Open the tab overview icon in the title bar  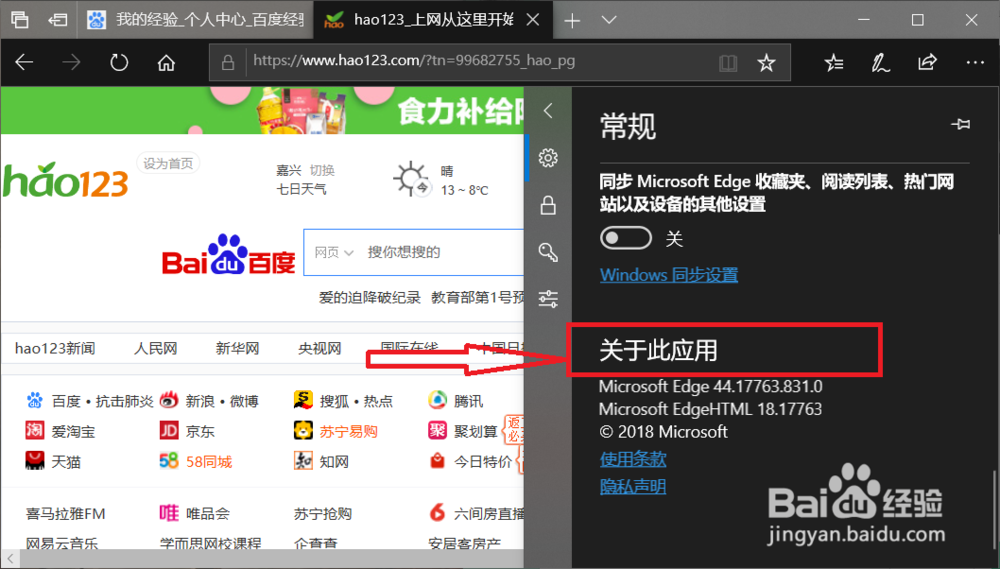20,20
